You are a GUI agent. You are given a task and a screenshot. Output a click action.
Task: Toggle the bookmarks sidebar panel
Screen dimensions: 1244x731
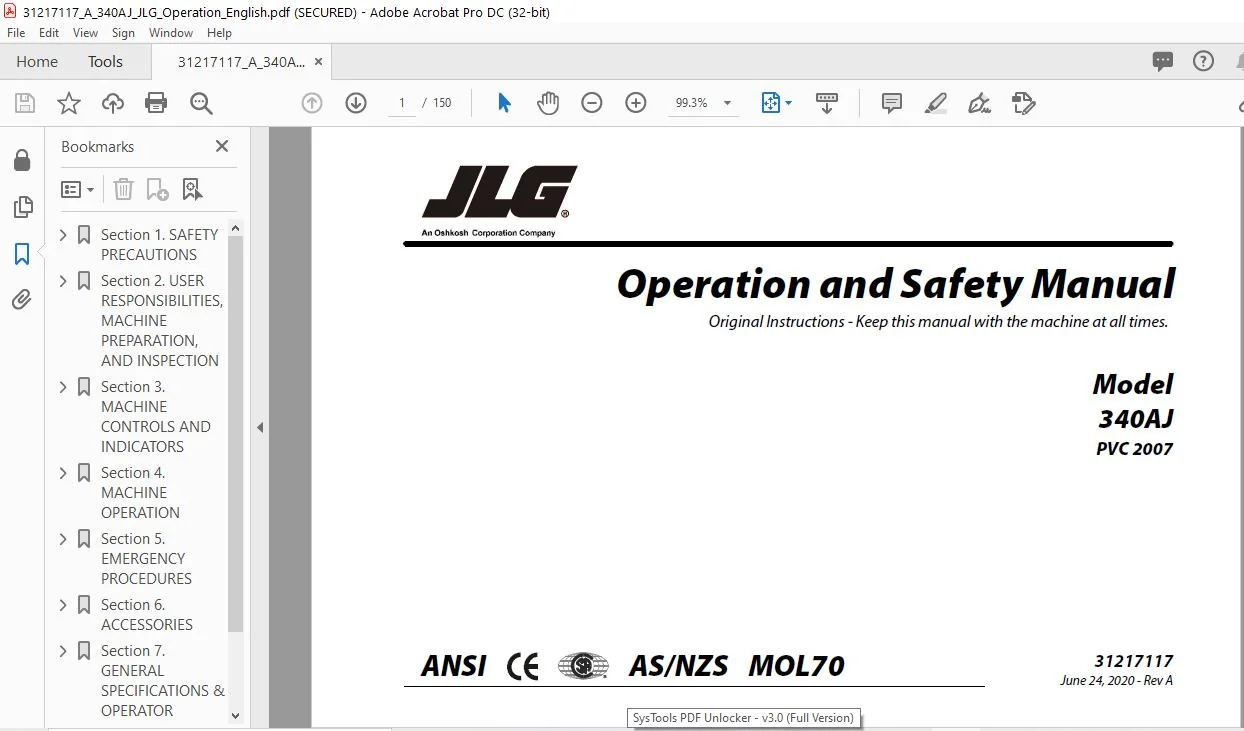pyautogui.click(x=22, y=254)
